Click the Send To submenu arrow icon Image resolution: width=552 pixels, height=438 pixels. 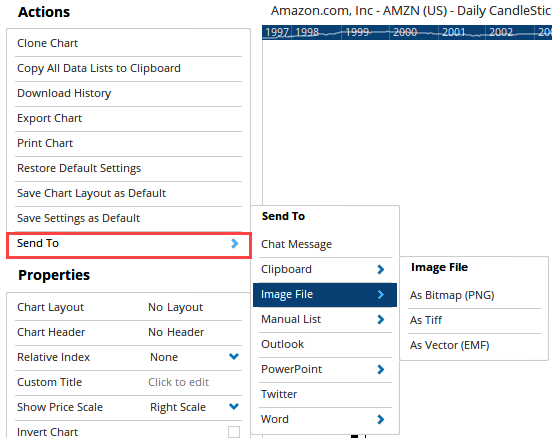tap(235, 243)
